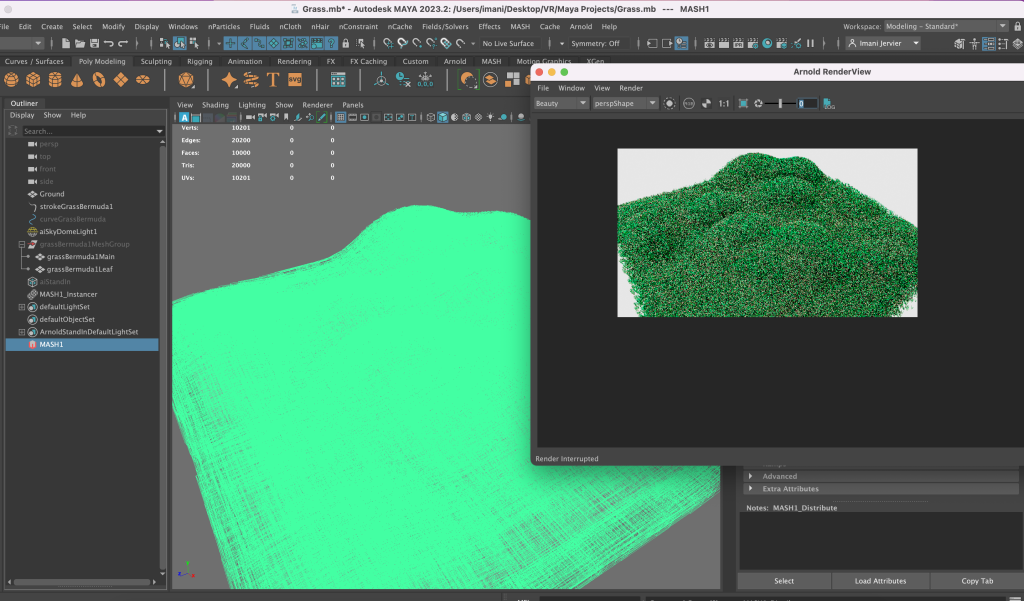Click the Select button

click(784, 581)
